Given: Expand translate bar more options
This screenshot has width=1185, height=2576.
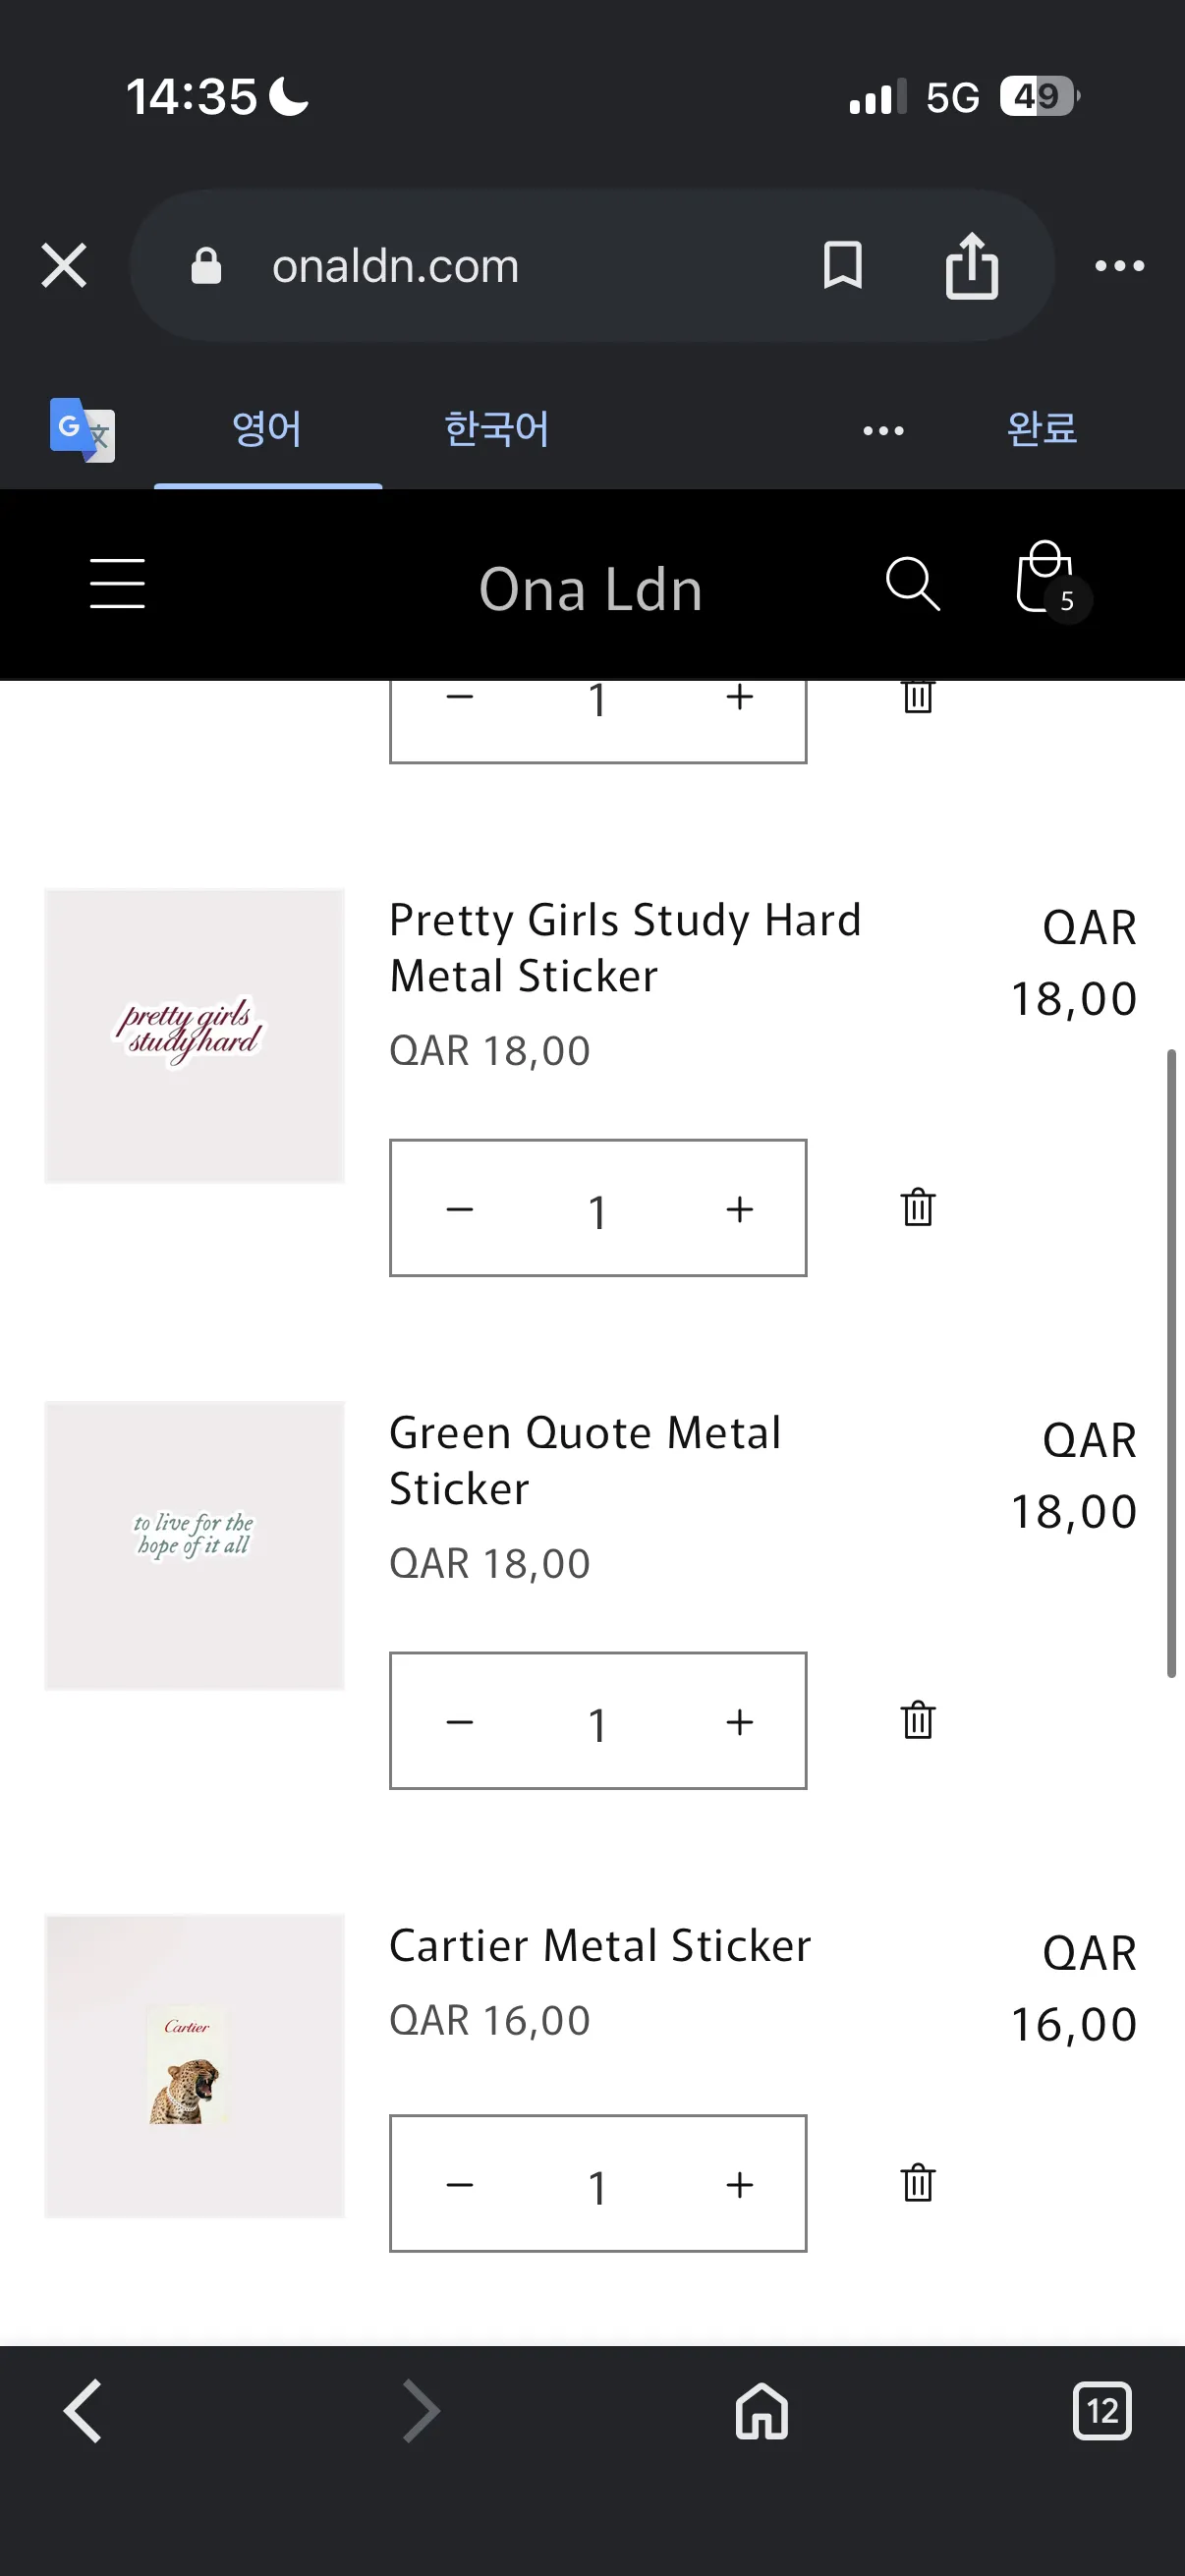Looking at the screenshot, I should pyautogui.click(x=883, y=430).
